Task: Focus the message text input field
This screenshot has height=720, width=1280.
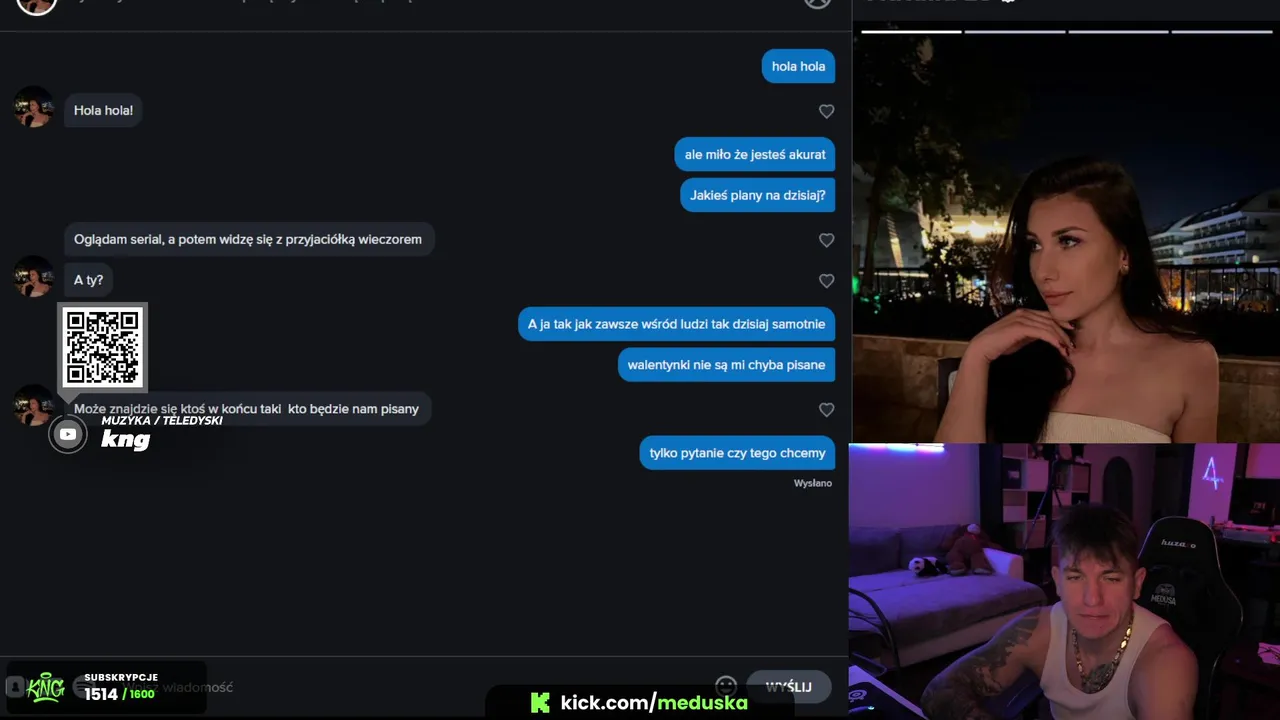Action: [400, 687]
